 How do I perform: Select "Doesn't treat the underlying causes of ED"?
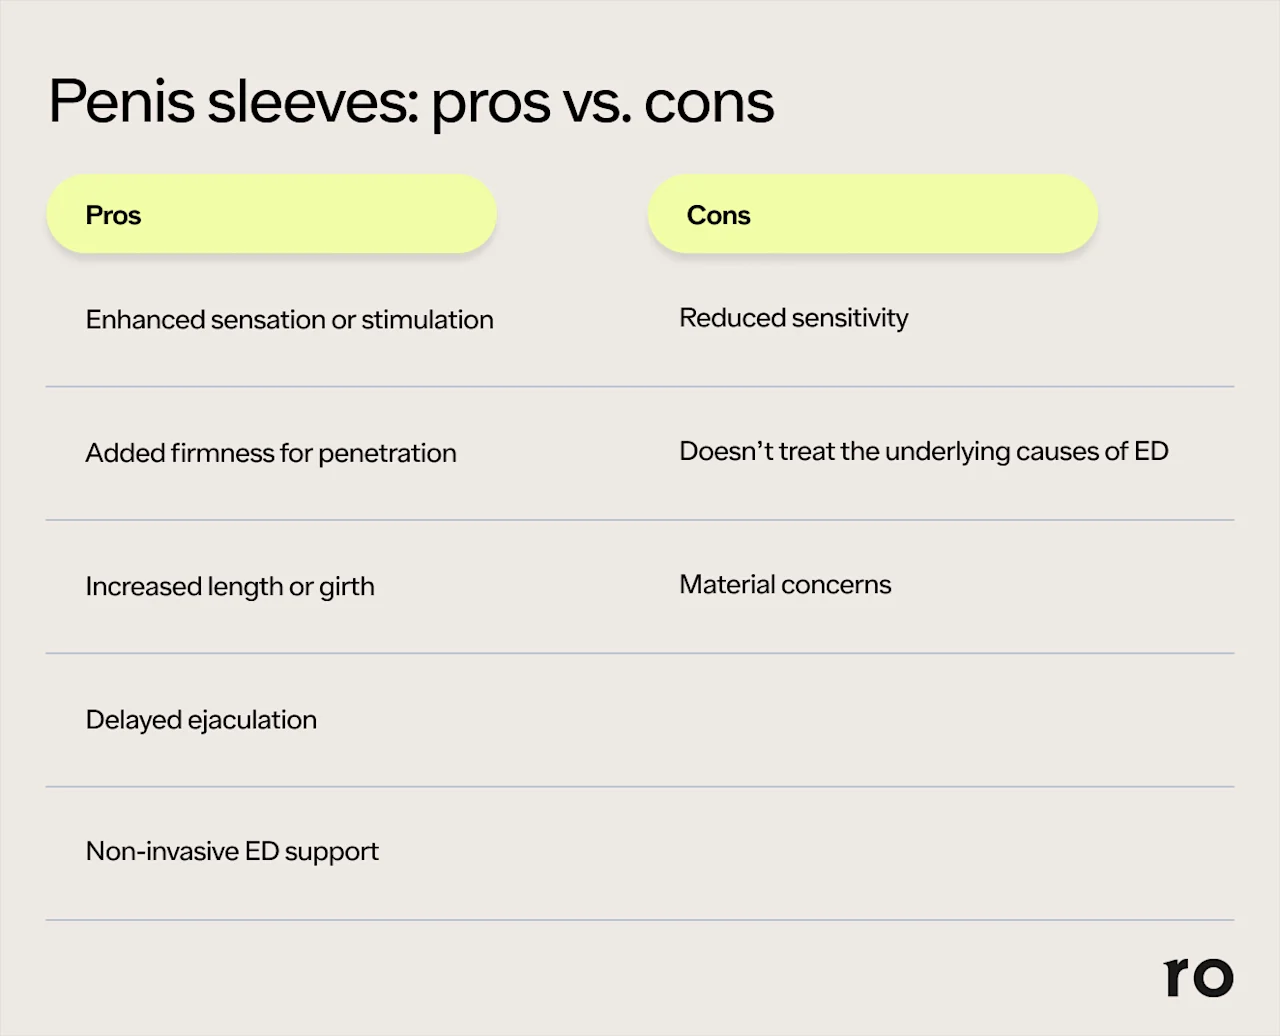coord(923,451)
